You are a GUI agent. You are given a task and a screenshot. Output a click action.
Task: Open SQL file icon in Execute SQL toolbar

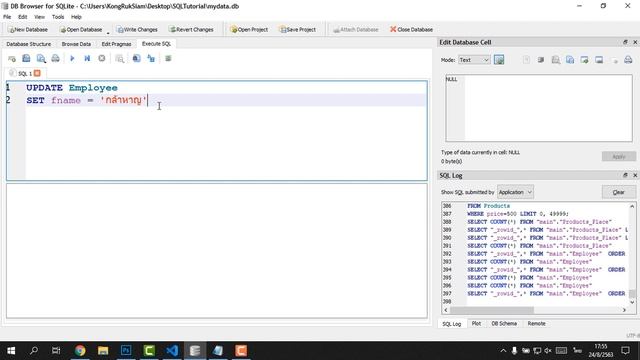coord(27,59)
